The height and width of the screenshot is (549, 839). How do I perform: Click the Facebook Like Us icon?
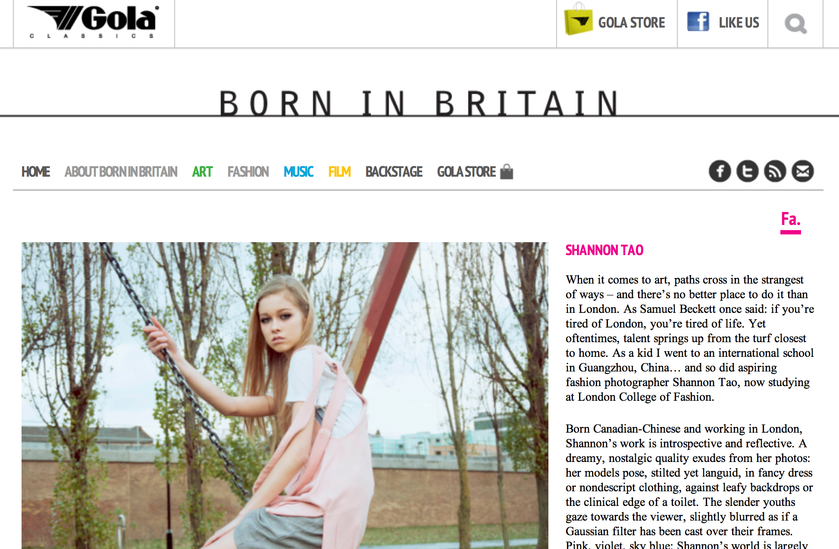click(698, 21)
